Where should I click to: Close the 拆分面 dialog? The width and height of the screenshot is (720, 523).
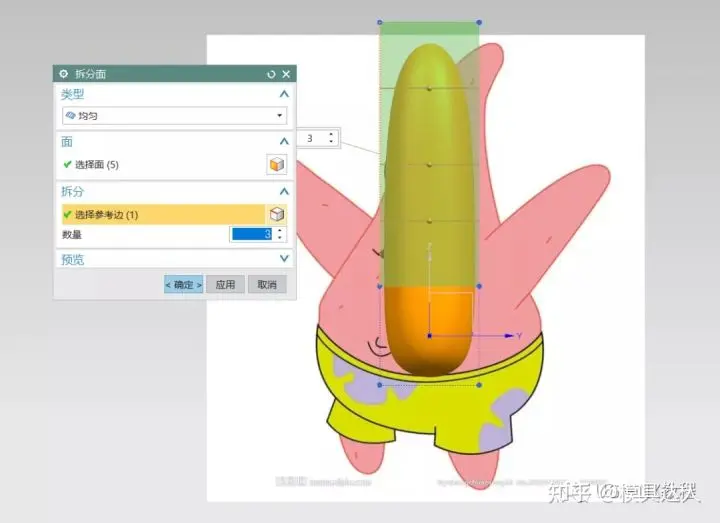286,74
